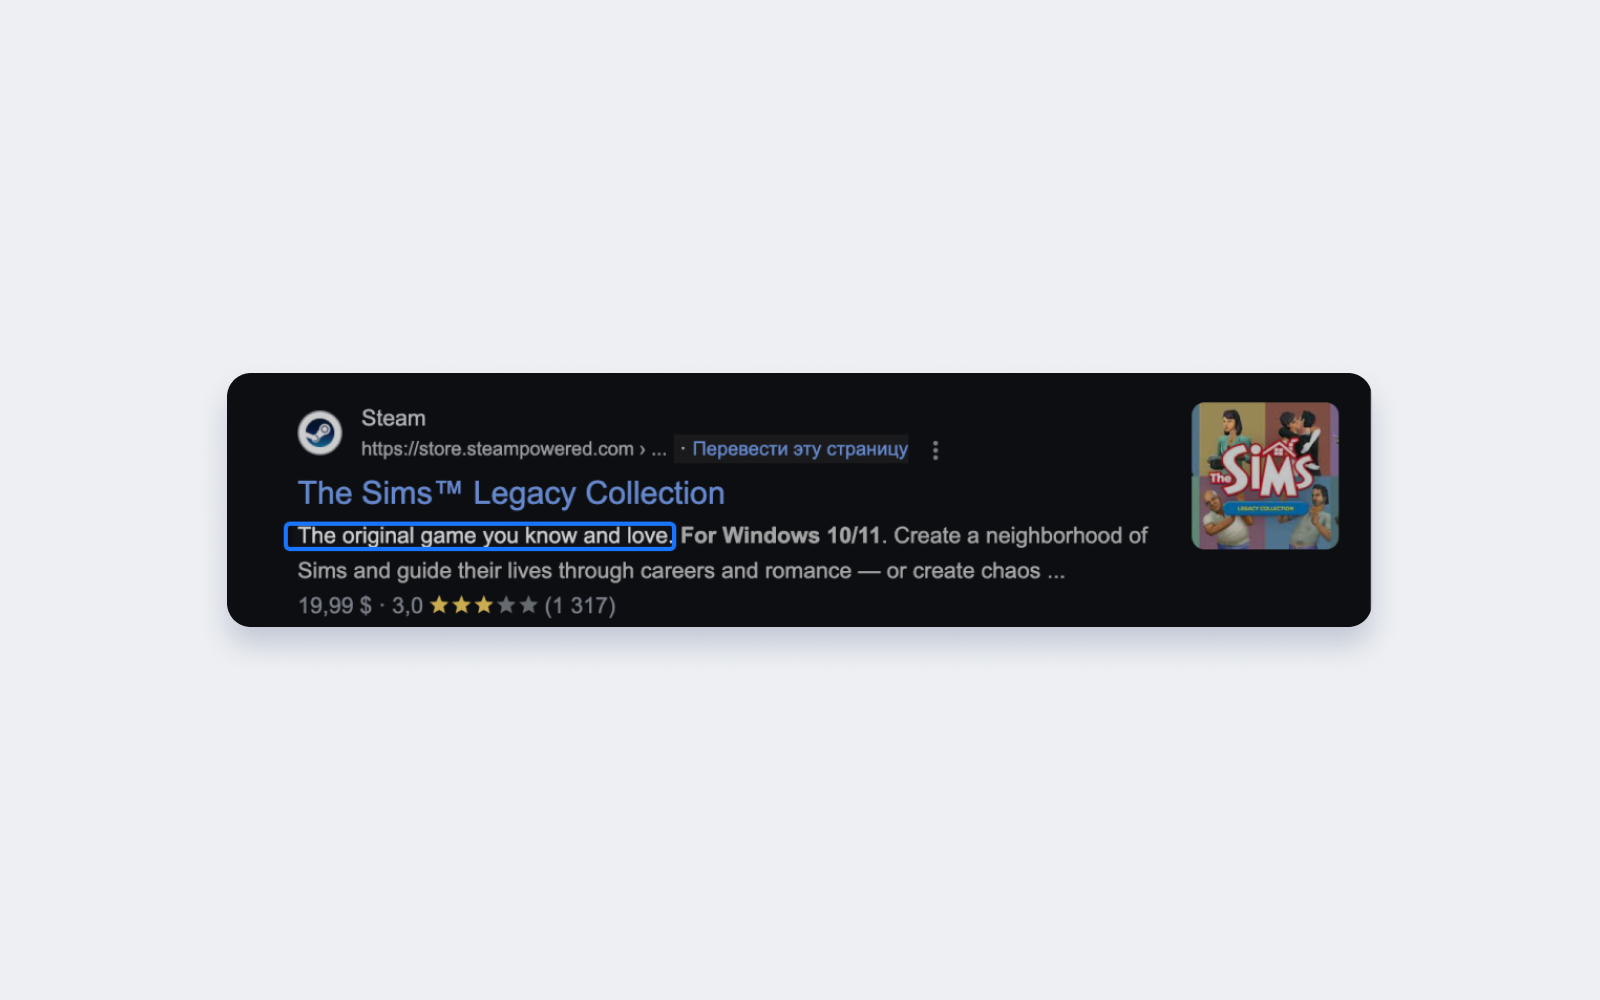Click the 19,99 $ price text
This screenshot has height=1000, width=1600.
pos(335,605)
